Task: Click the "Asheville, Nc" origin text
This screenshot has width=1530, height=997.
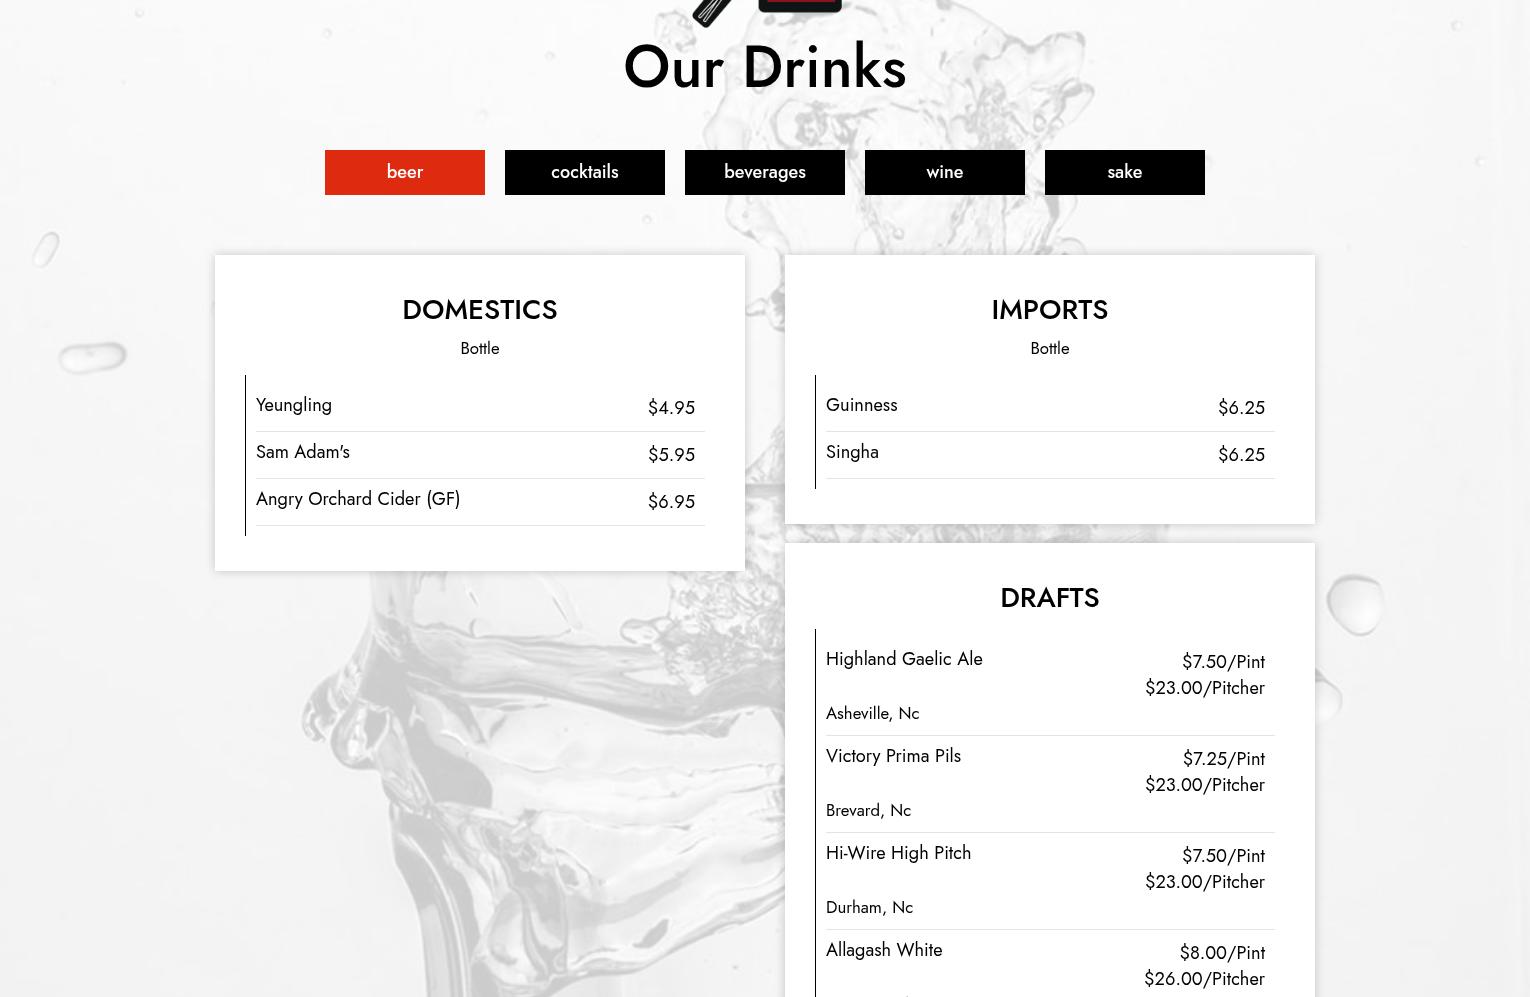Action: (x=872, y=713)
